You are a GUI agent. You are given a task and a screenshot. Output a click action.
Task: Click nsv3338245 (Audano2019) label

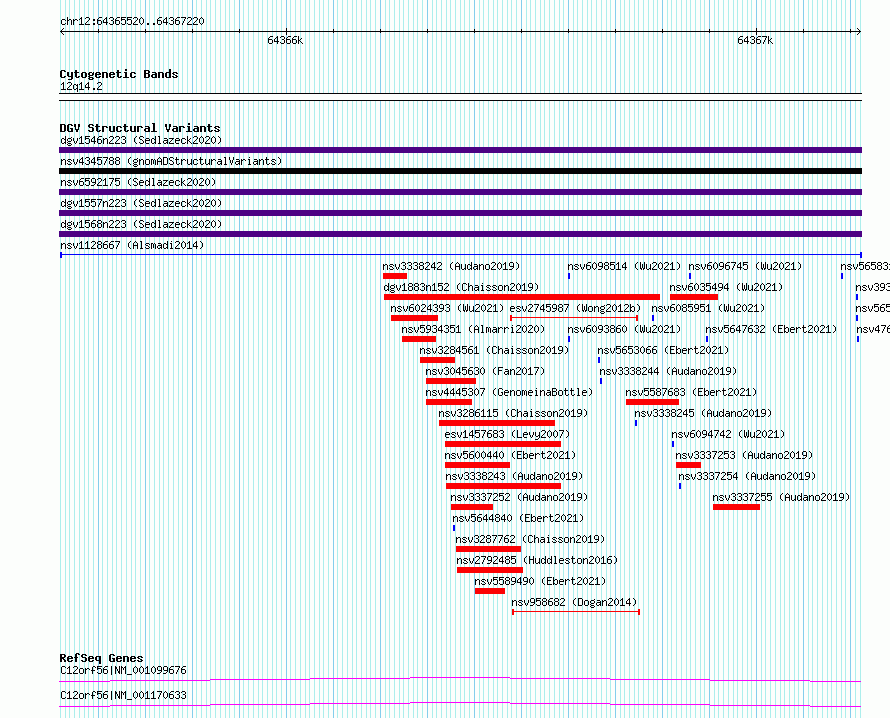pyautogui.click(x=703, y=413)
